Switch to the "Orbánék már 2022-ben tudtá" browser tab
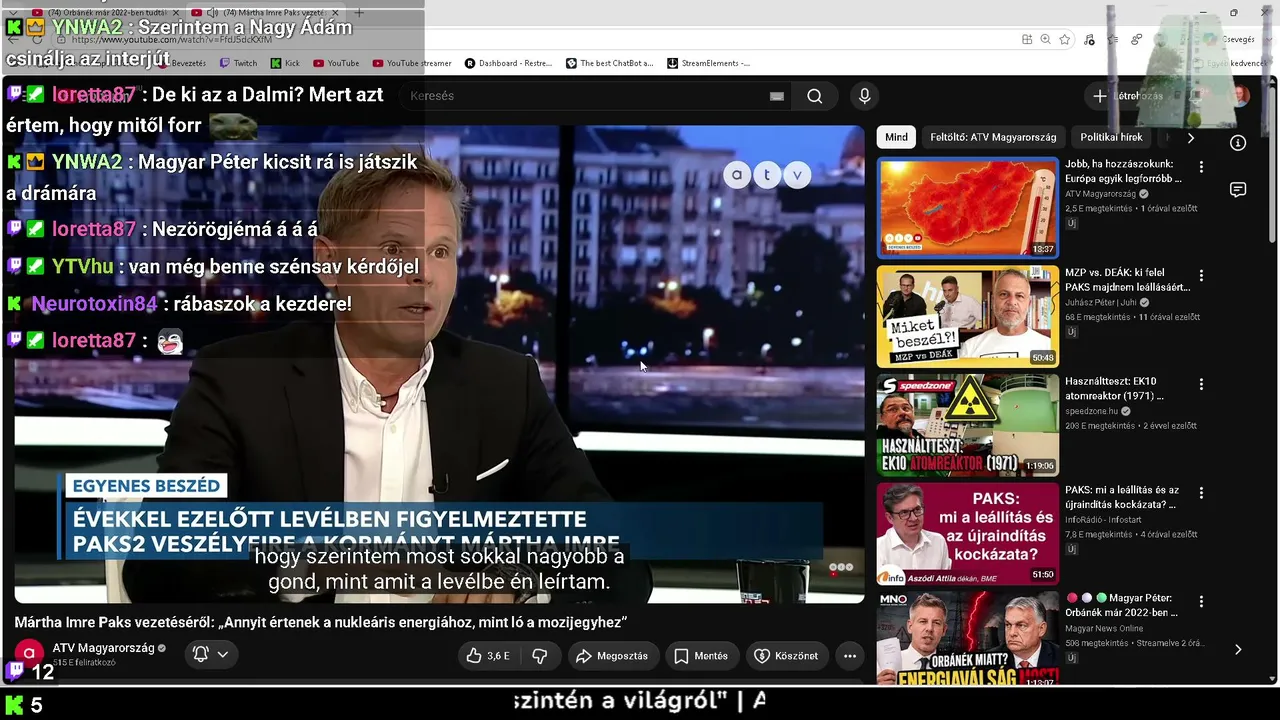The image size is (1280, 720). click(x=103, y=12)
